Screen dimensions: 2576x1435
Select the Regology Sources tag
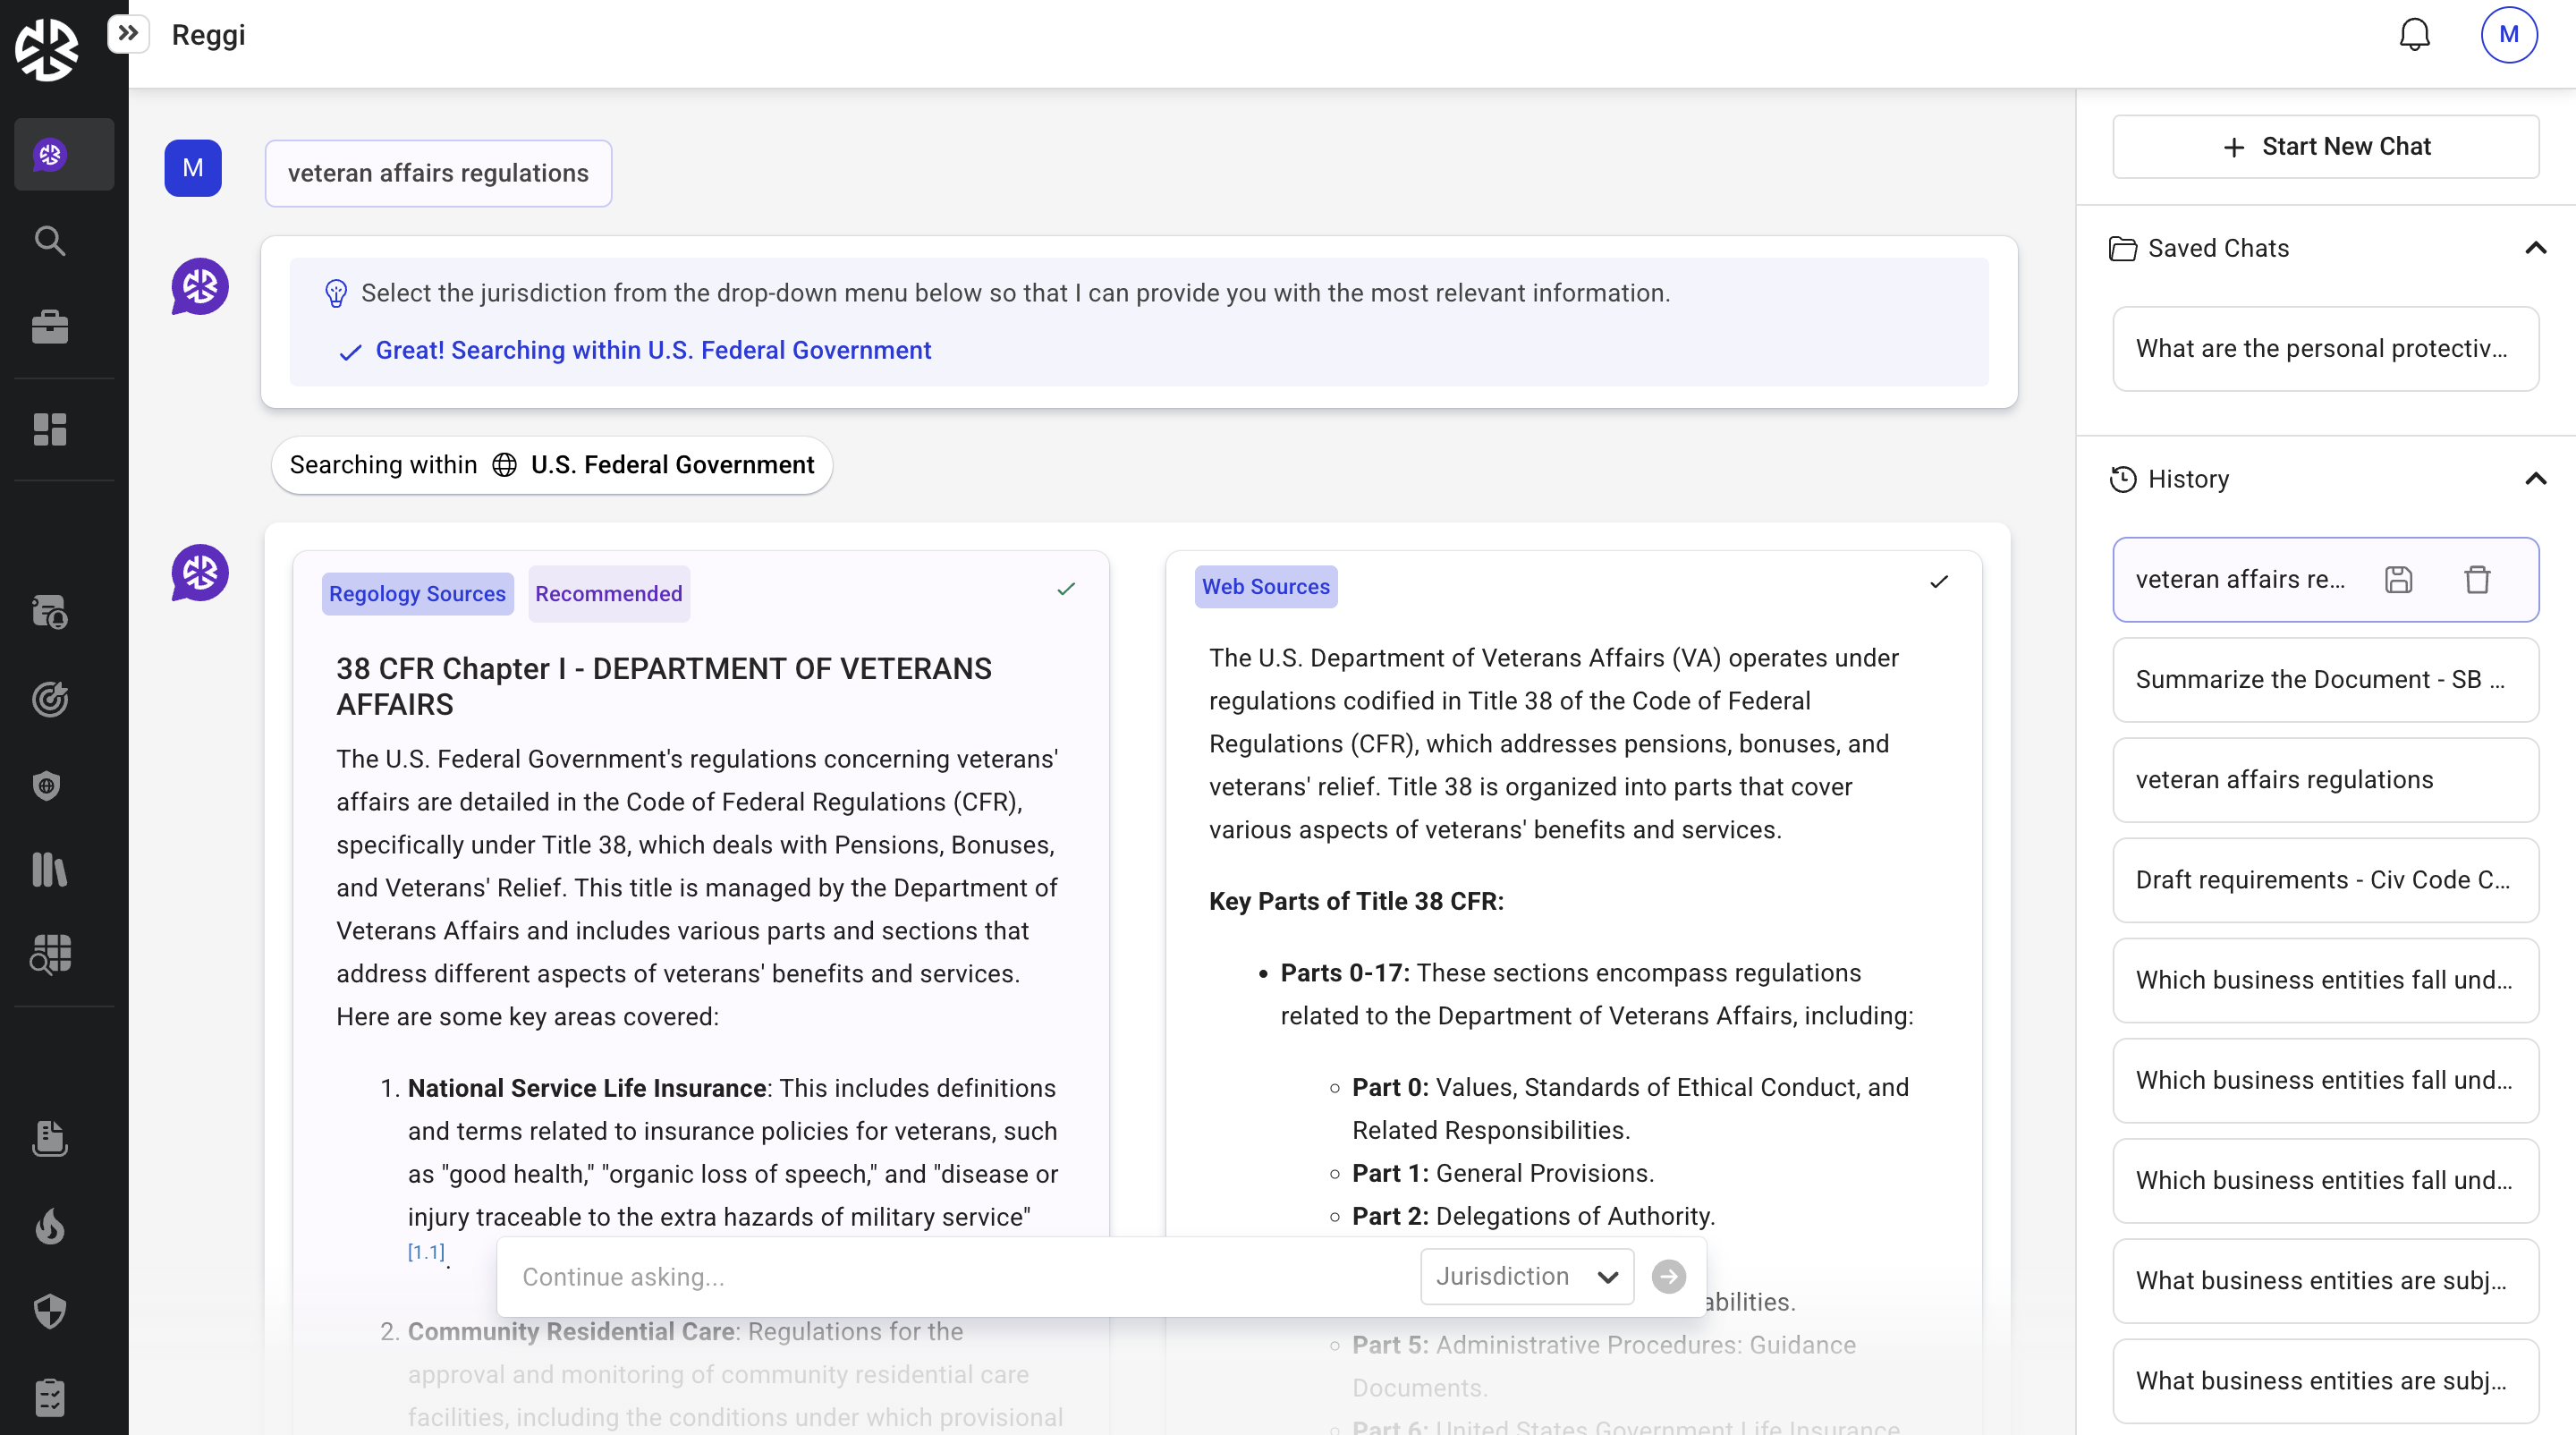(x=417, y=594)
